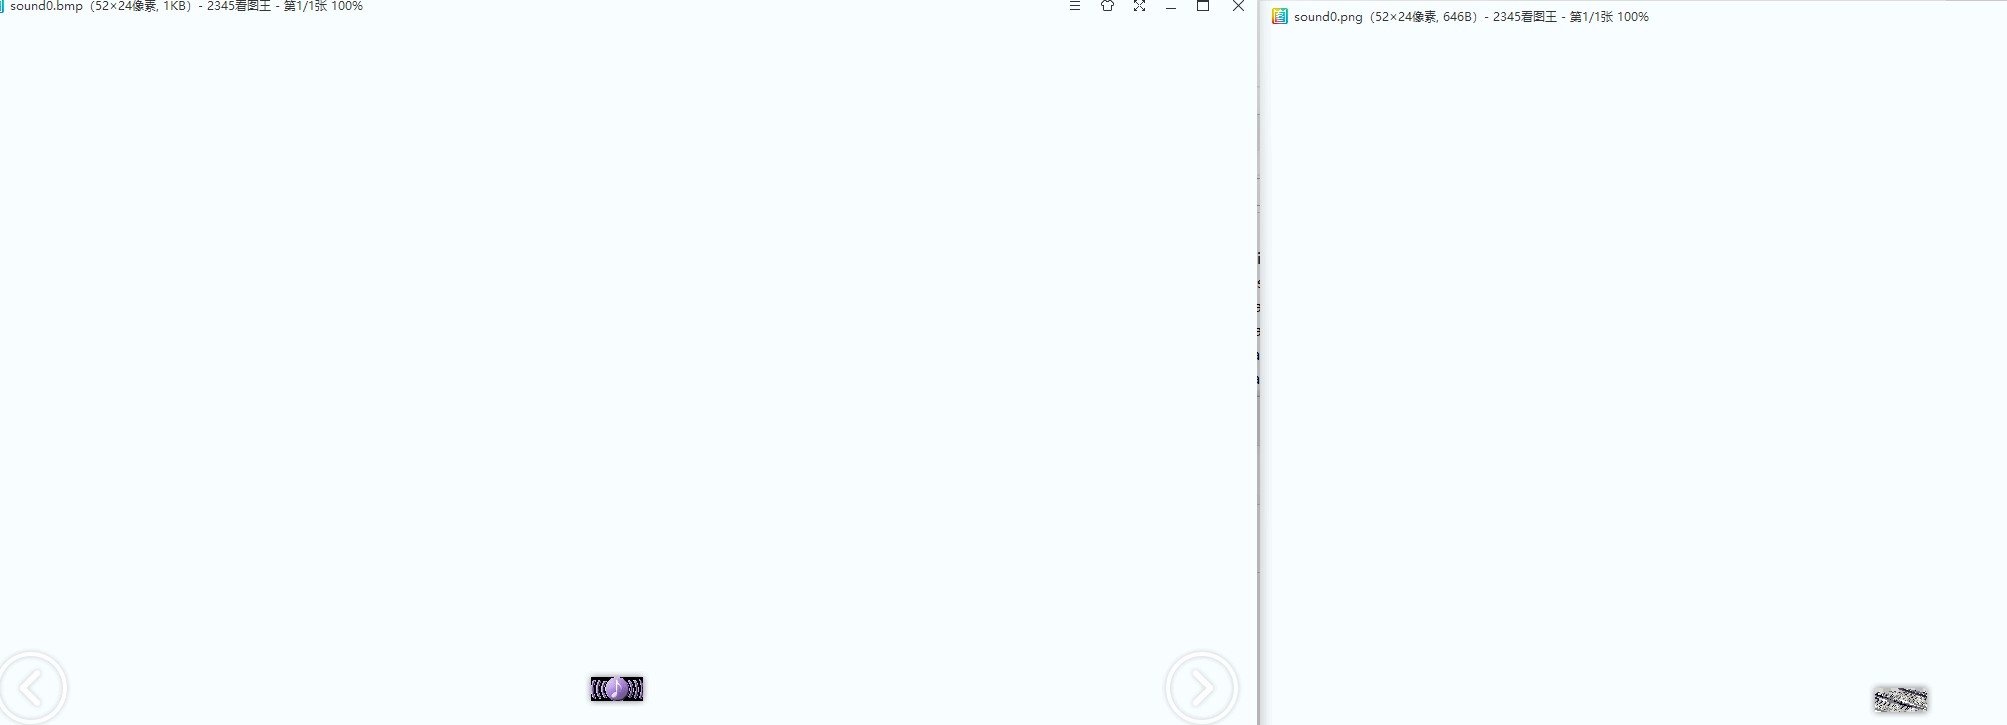Click the 100% zoom label of sound0.png window
This screenshot has width=2007, height=725.
pos(1633,17)
